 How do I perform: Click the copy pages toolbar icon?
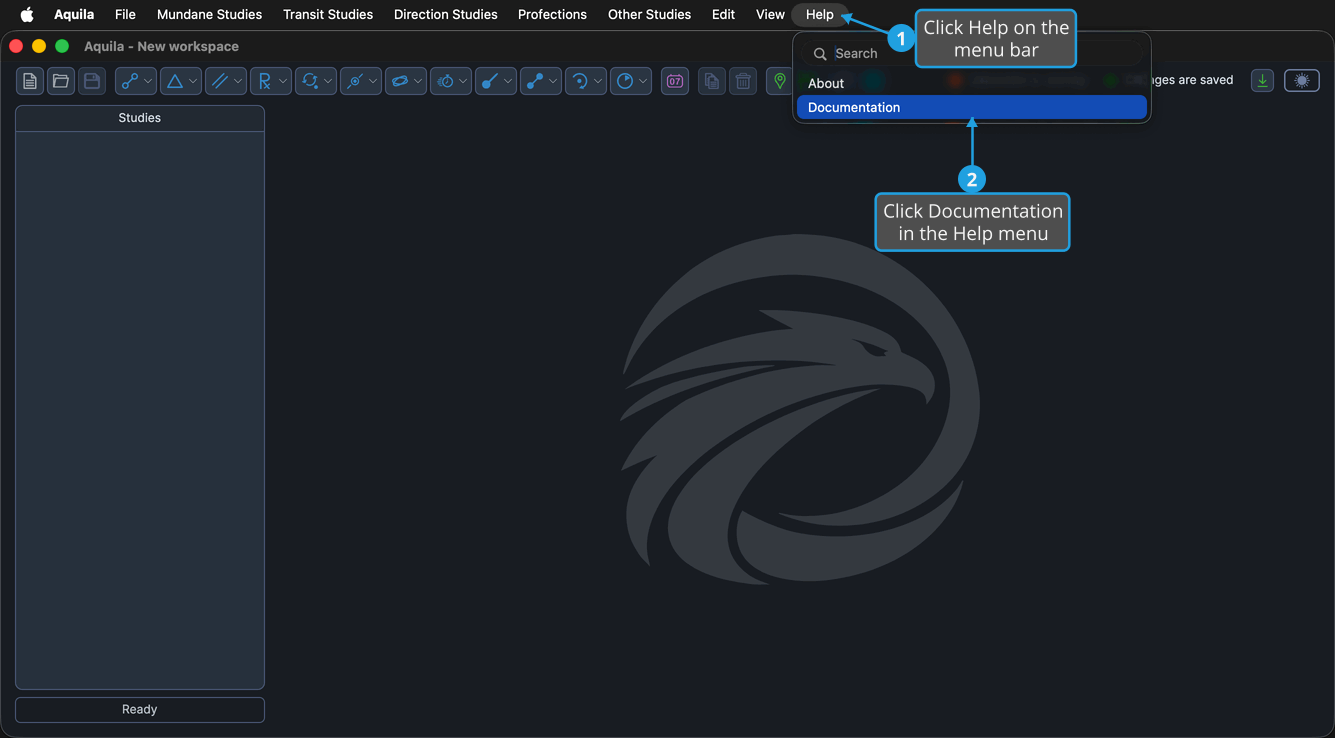712,81
